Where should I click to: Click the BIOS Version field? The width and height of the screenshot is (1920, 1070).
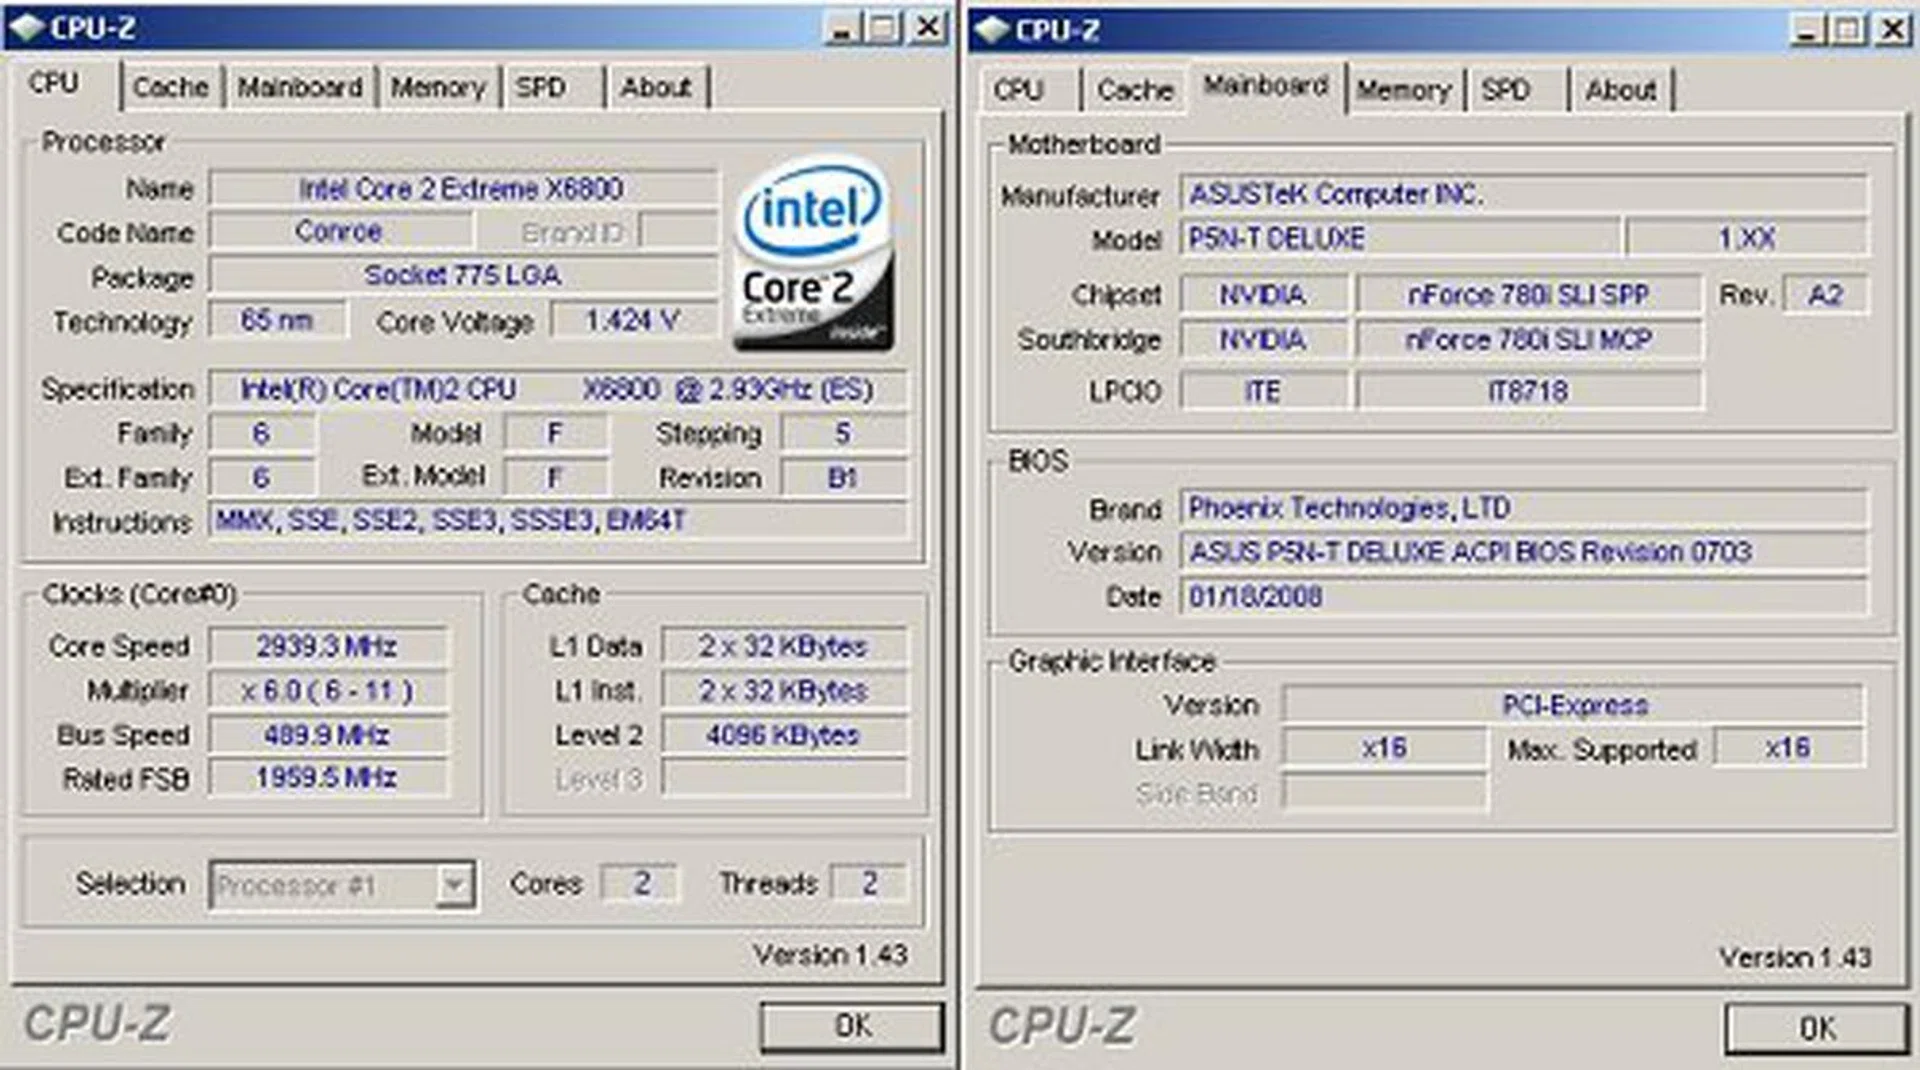tap(1521, 552)
